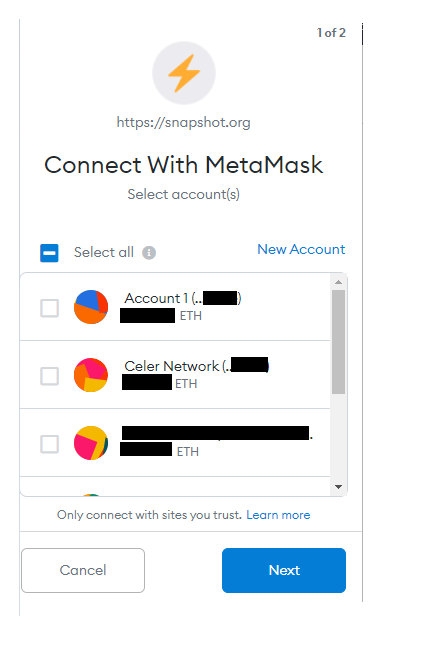The image size is (425, 669).
Task: Click the partially visible fourth account avatar
Action: (x=91, y=495)
